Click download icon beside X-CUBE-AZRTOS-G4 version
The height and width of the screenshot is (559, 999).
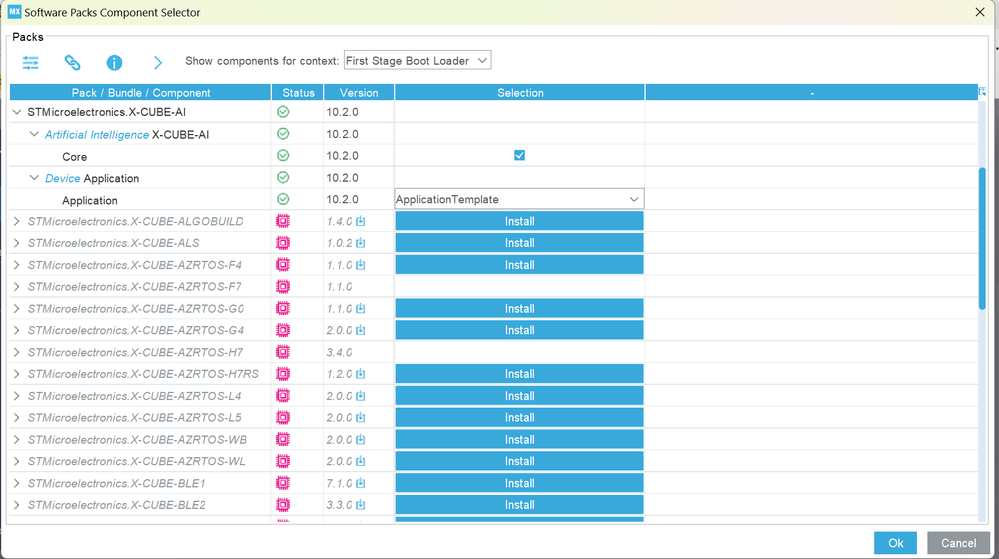361,330
